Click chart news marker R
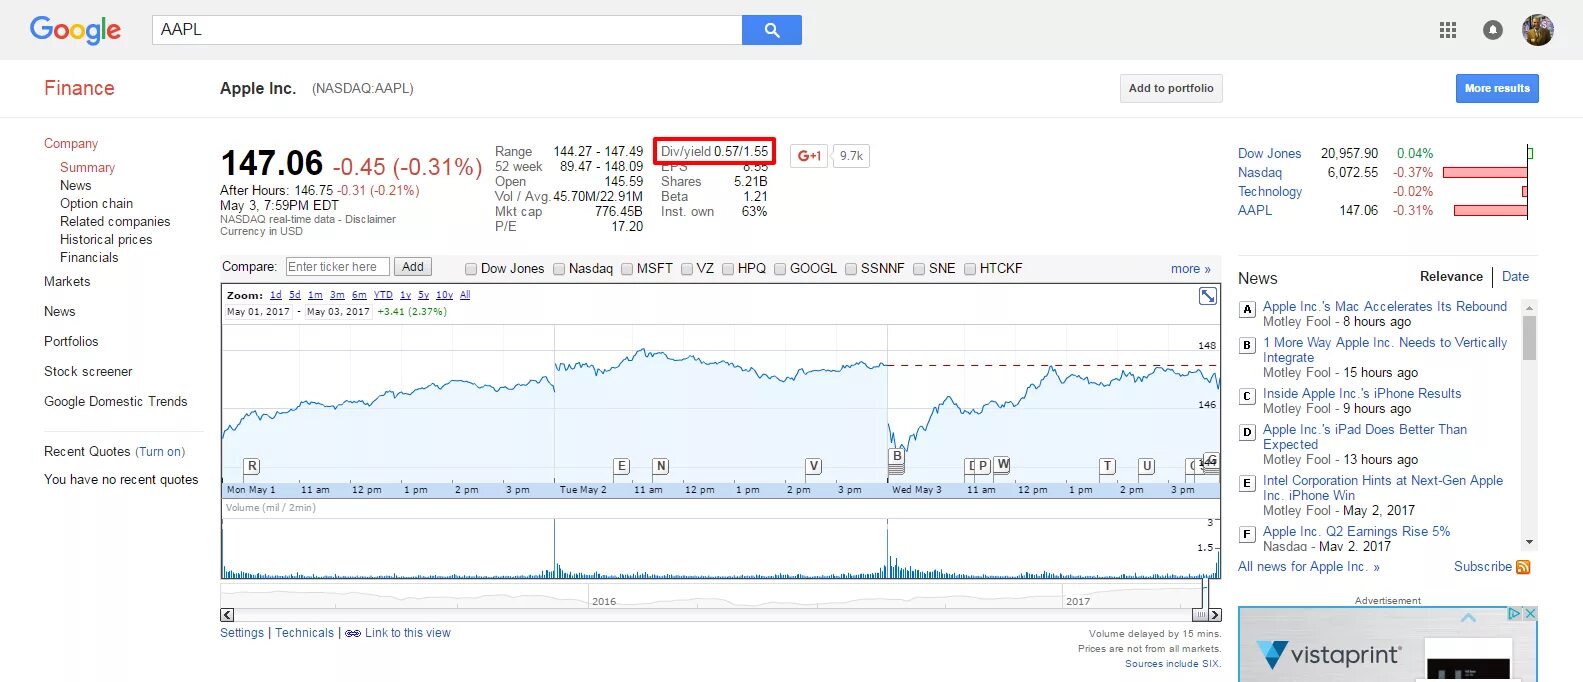1583x682 pixels. coord(252,466)
